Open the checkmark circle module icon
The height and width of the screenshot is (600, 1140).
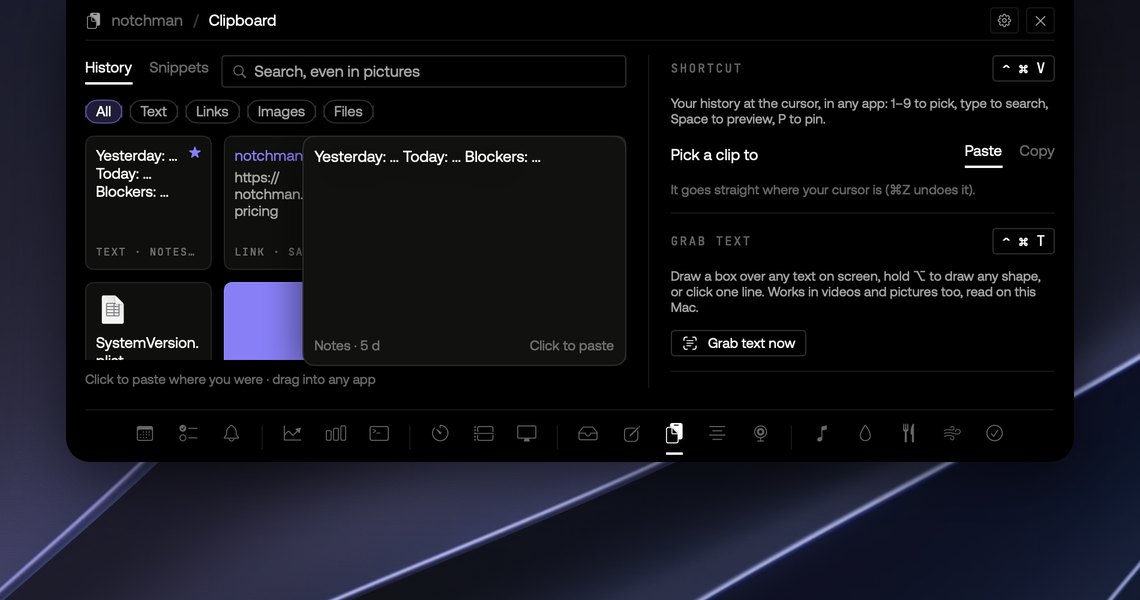click(995, 433)
